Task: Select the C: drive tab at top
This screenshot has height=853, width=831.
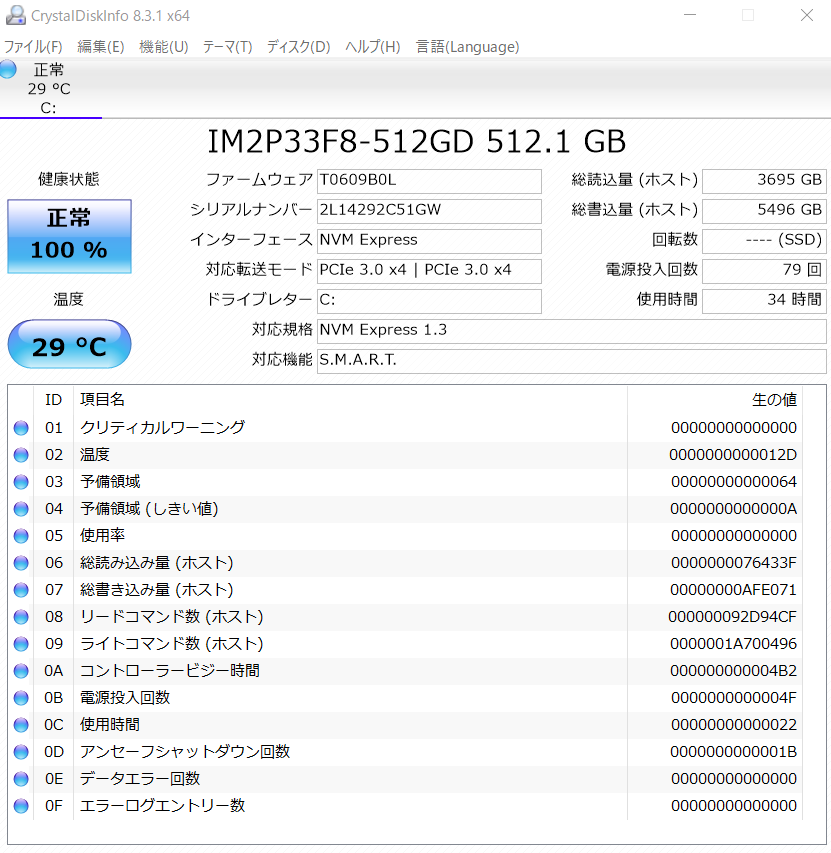Action: click(x=49, y=89)
